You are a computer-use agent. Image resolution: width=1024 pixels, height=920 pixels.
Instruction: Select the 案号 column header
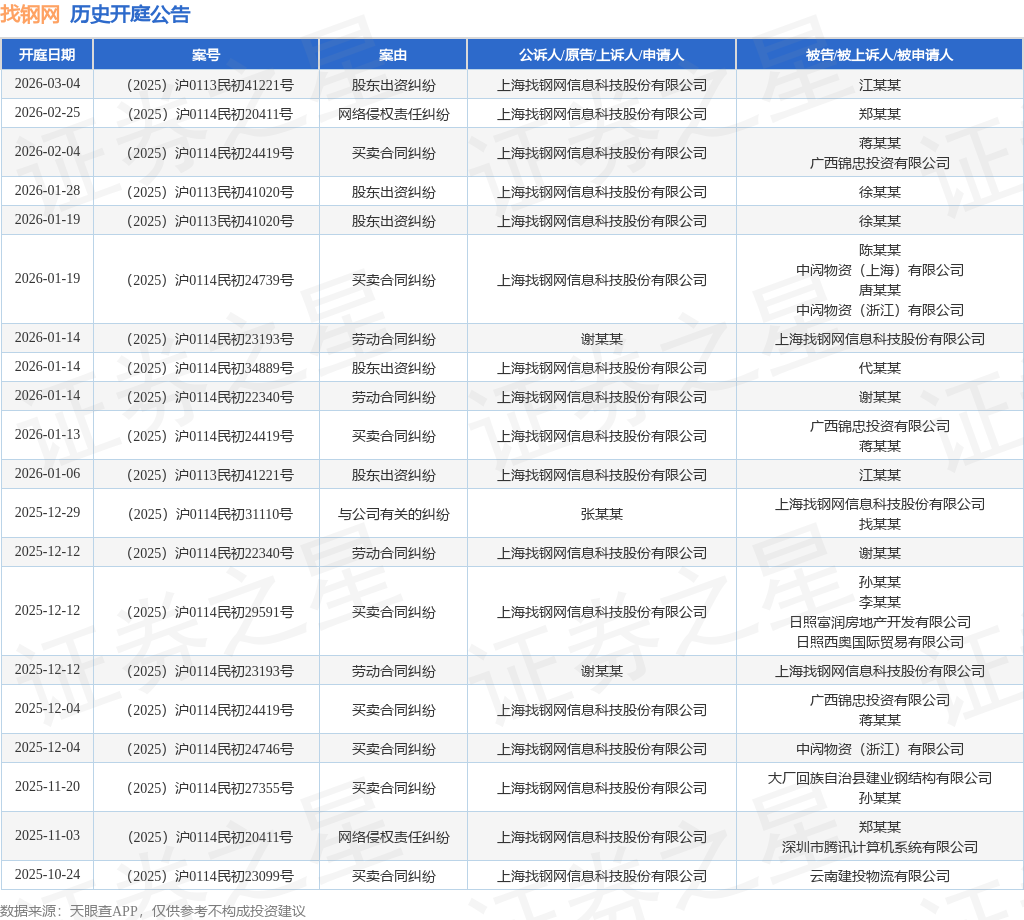tap(206, 55)
